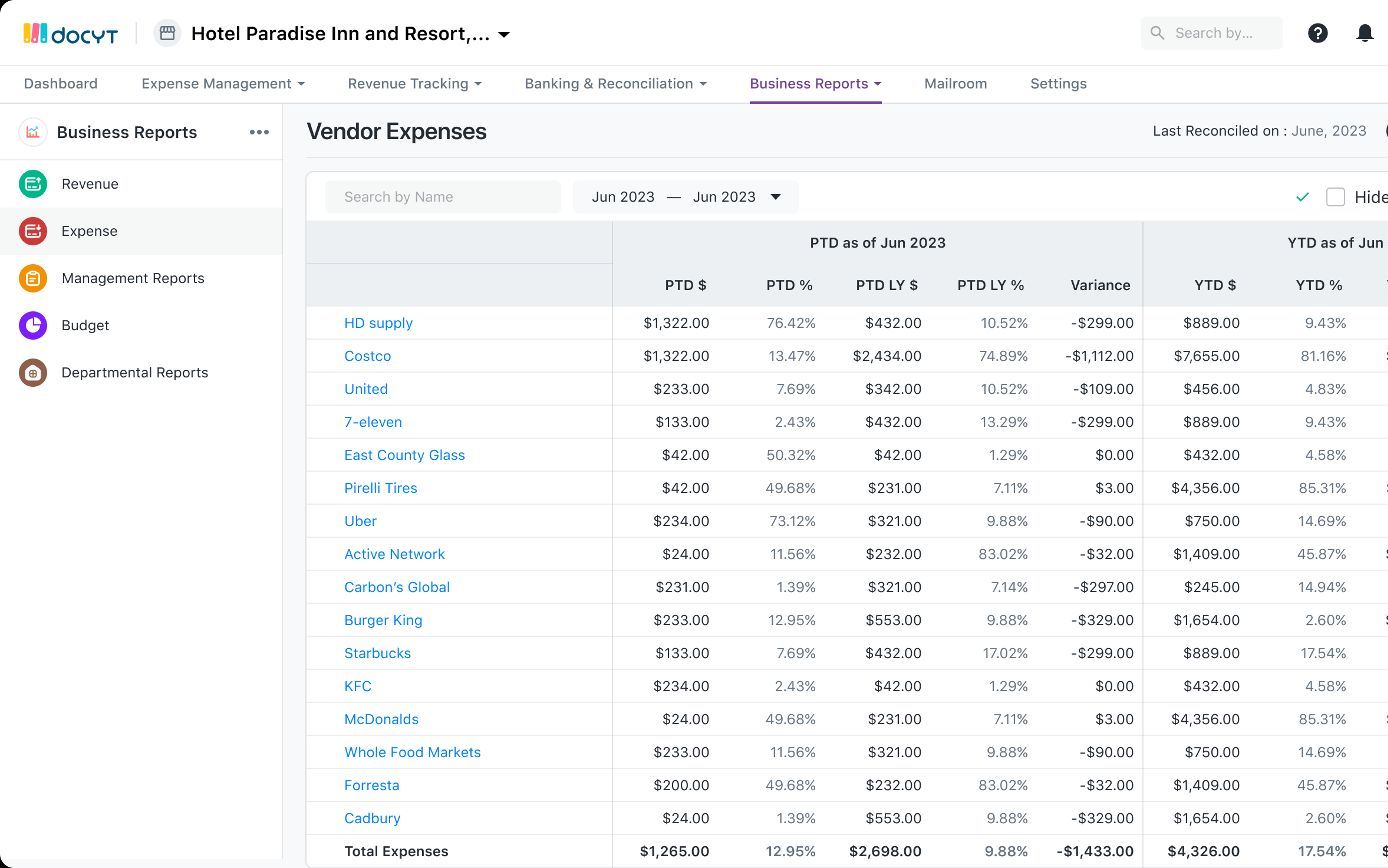The image size is (1388, 868).
Task: Open the Business Reports three-dot menu
Action: 259,132
